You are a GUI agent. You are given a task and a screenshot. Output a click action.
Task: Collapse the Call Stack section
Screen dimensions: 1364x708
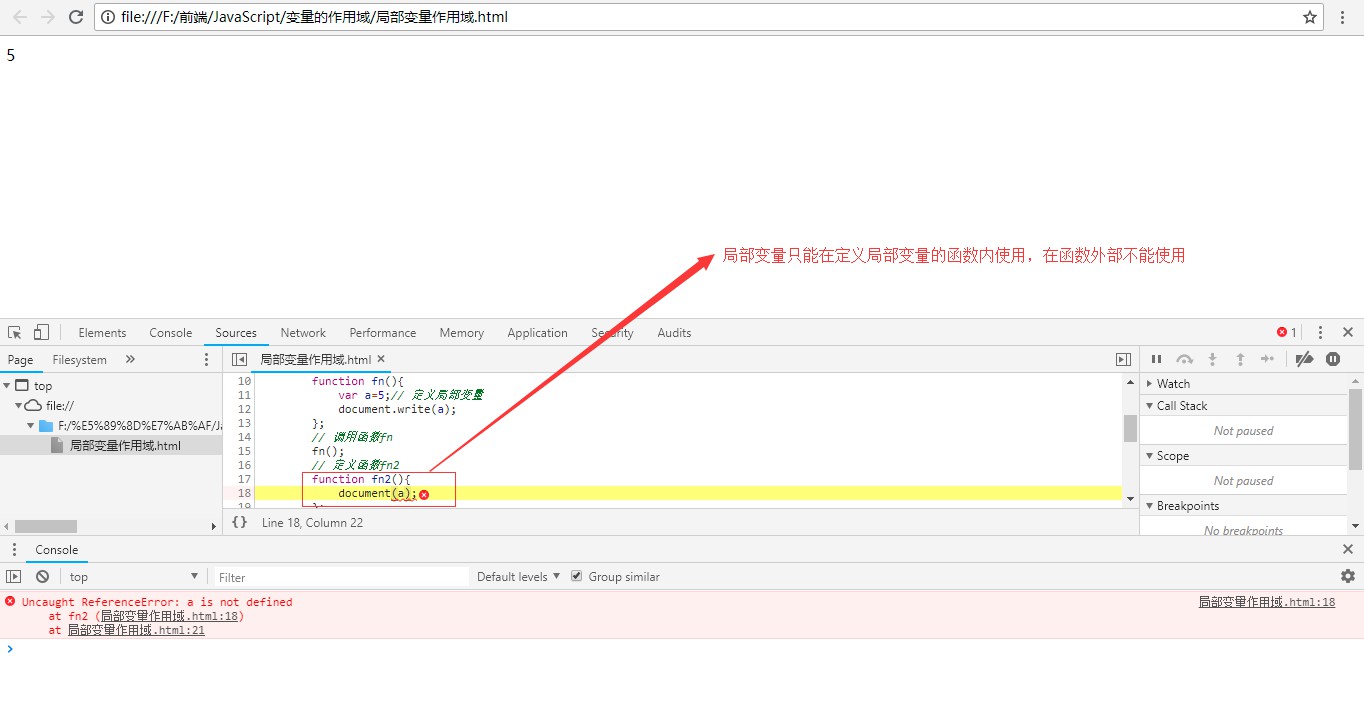pos(1181,406)
